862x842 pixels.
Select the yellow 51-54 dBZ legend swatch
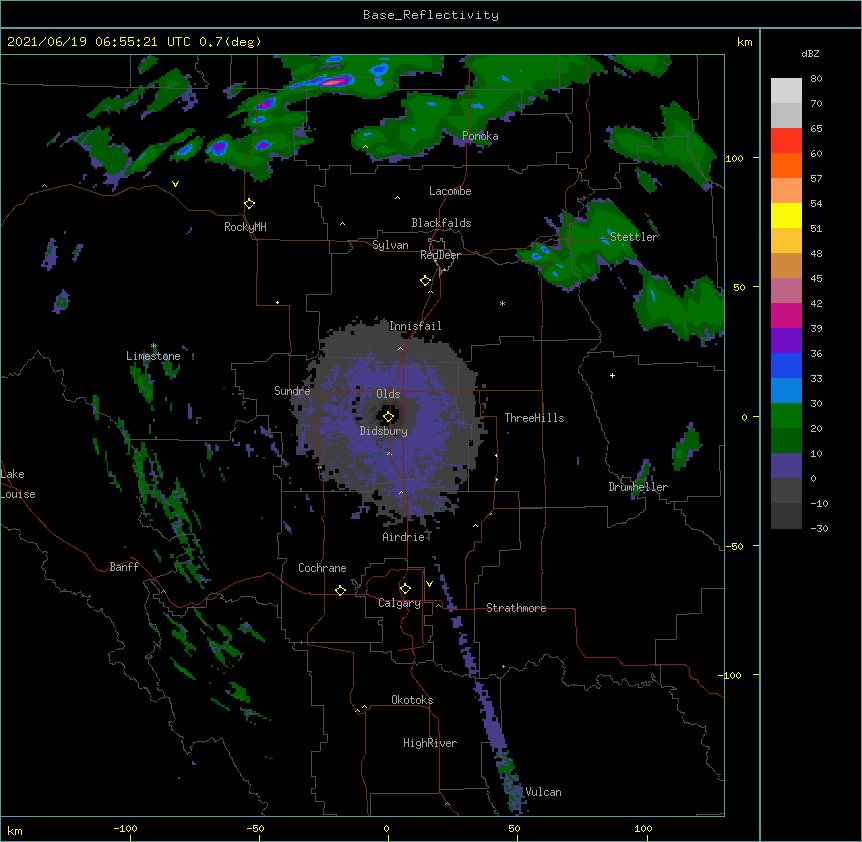pyautogui.click(x=786, y=215)
